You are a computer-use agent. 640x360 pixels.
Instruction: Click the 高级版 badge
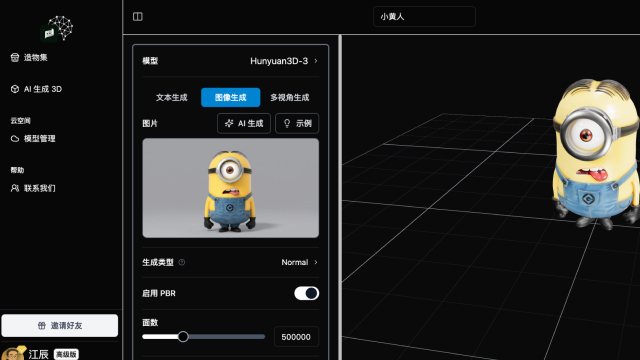click(66, 354)
